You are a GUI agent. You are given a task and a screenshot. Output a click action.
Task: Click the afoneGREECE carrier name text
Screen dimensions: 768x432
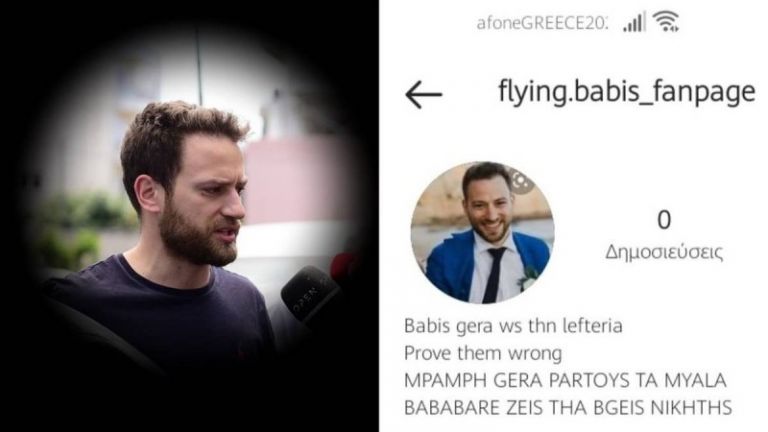542,23
